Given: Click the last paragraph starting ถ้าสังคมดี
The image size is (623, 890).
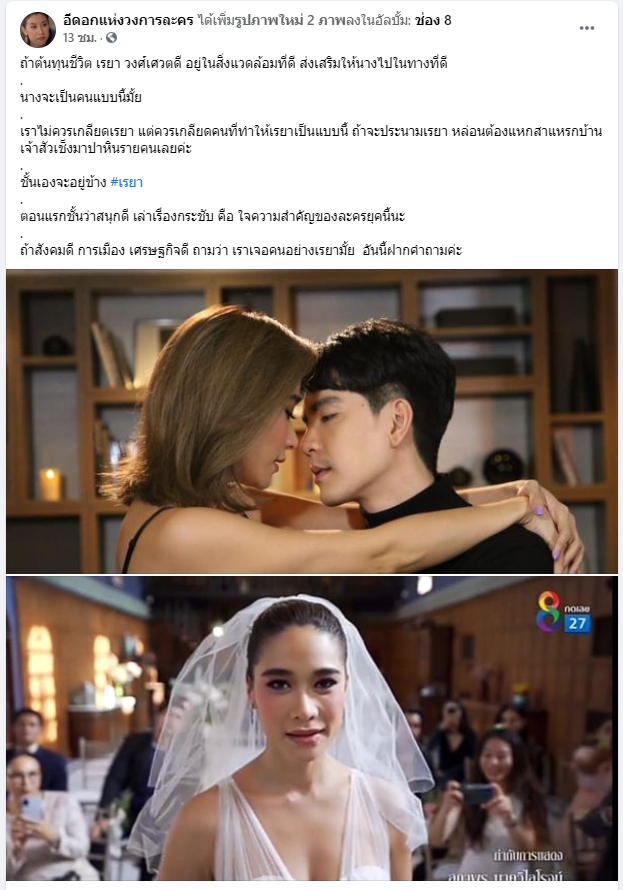Looking at the screenshot, I should pos(241,250).
